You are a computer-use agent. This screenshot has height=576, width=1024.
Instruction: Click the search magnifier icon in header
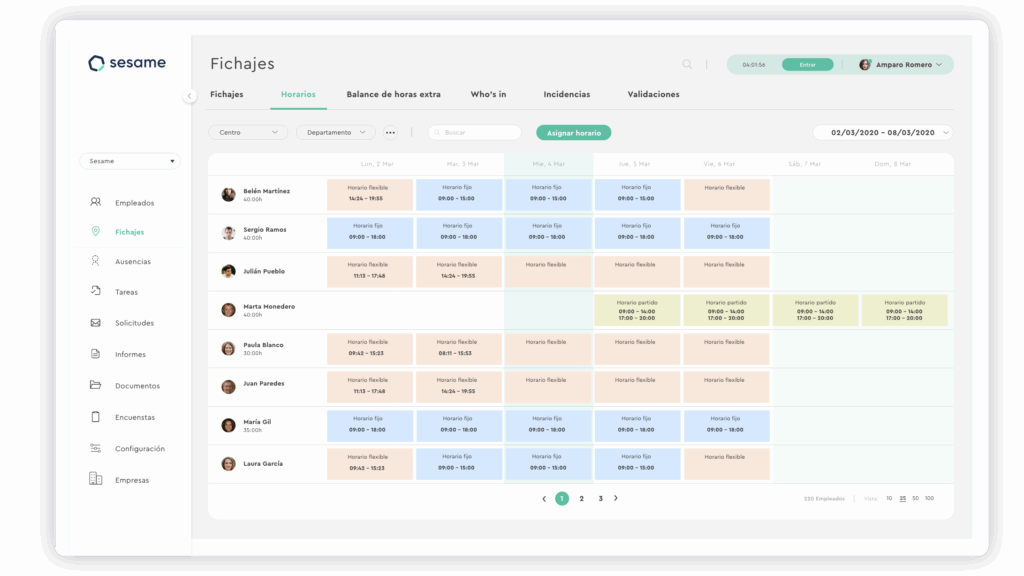(687, 64)
